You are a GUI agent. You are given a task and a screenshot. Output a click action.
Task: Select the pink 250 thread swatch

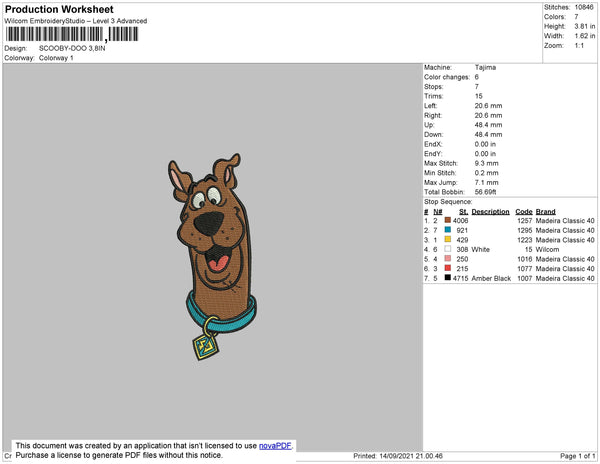448,258
